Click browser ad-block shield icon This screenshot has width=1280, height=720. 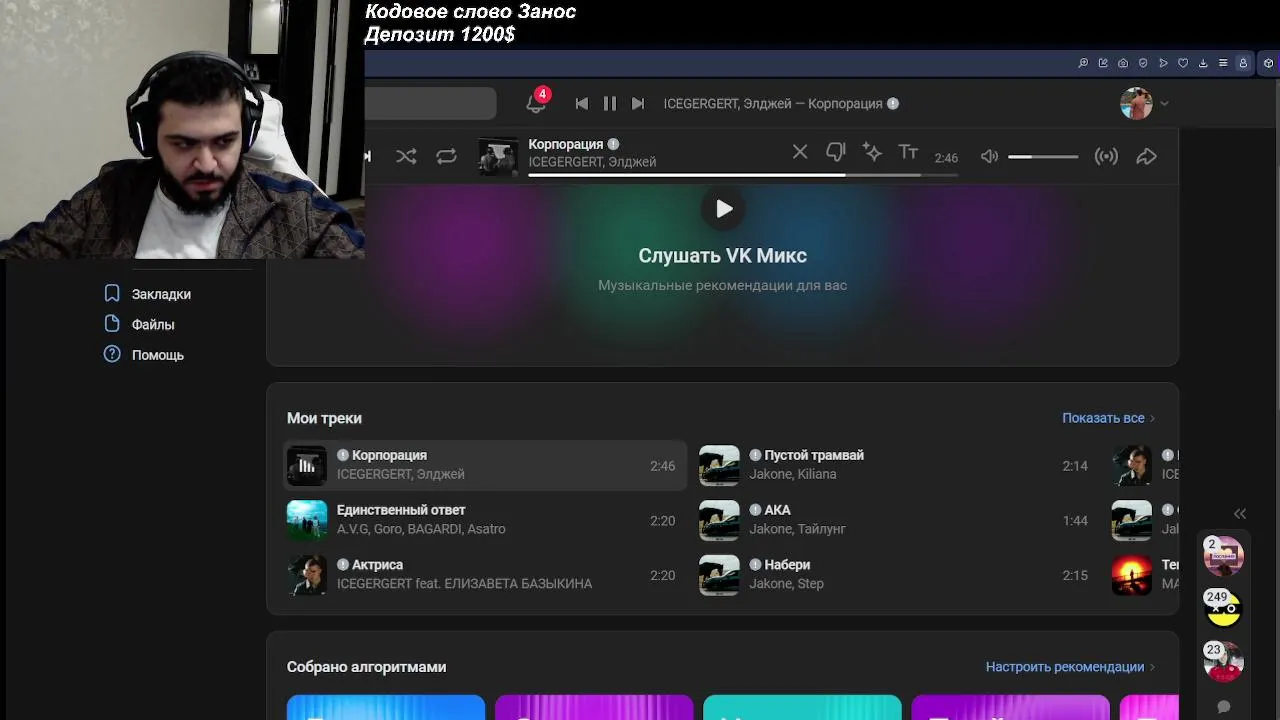[x=1143, y=63]
